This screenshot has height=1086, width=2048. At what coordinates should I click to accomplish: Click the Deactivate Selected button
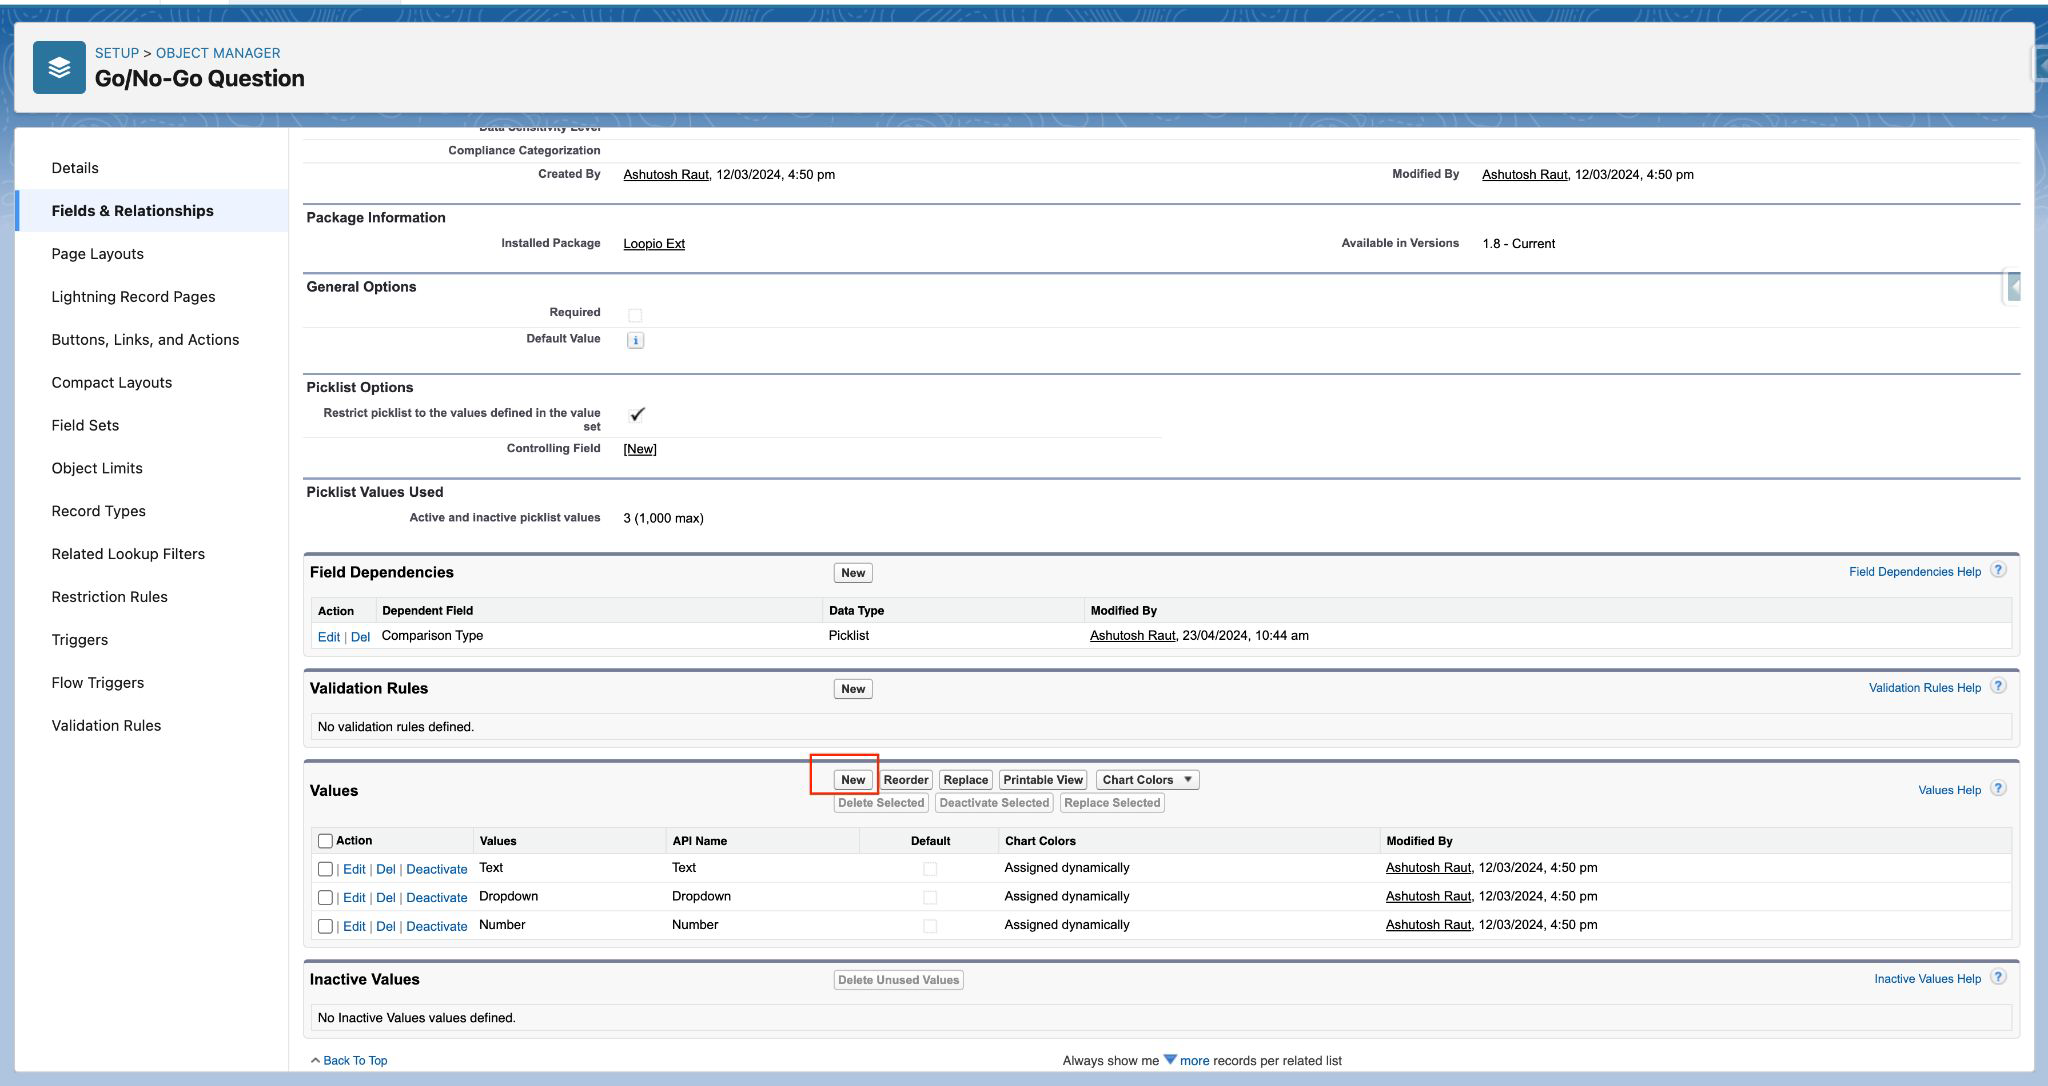pos(994,803)
